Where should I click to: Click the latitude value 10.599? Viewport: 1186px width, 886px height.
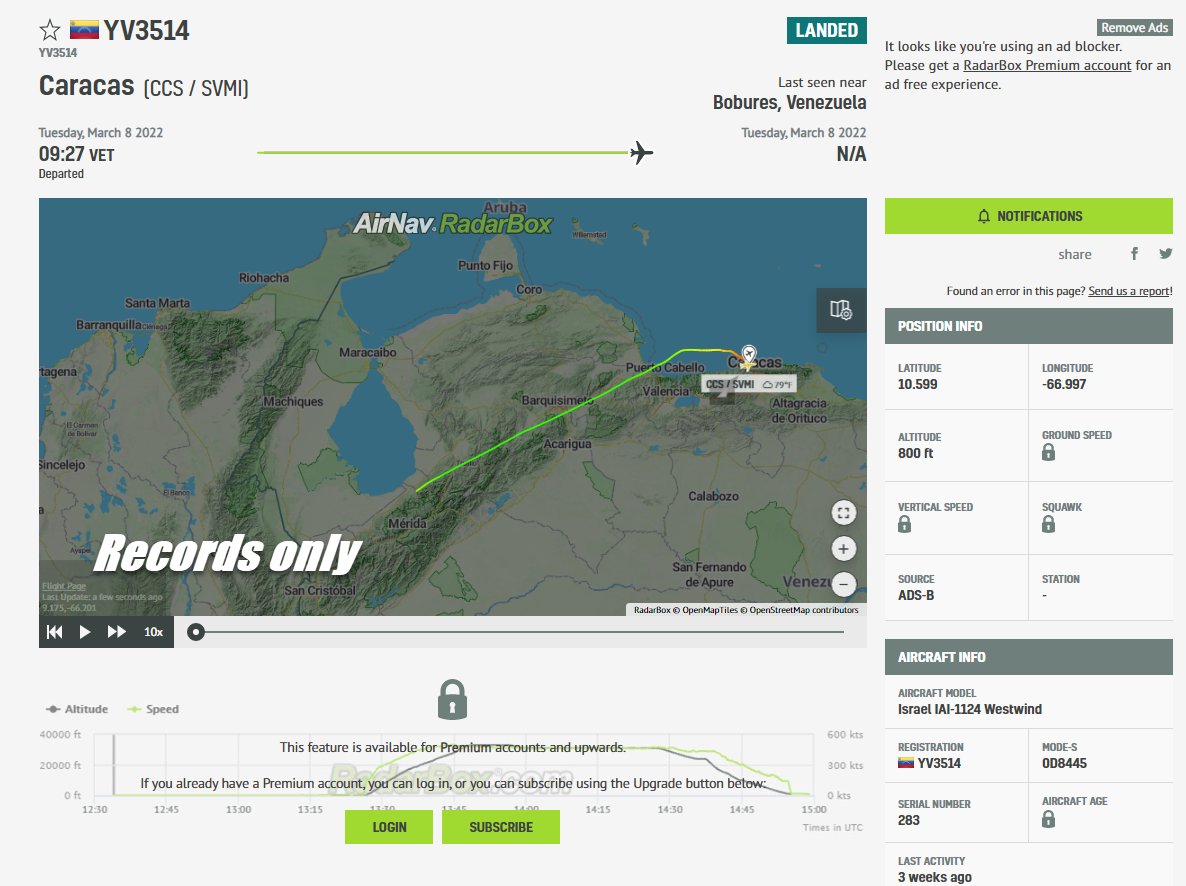[x=917, y=384]
